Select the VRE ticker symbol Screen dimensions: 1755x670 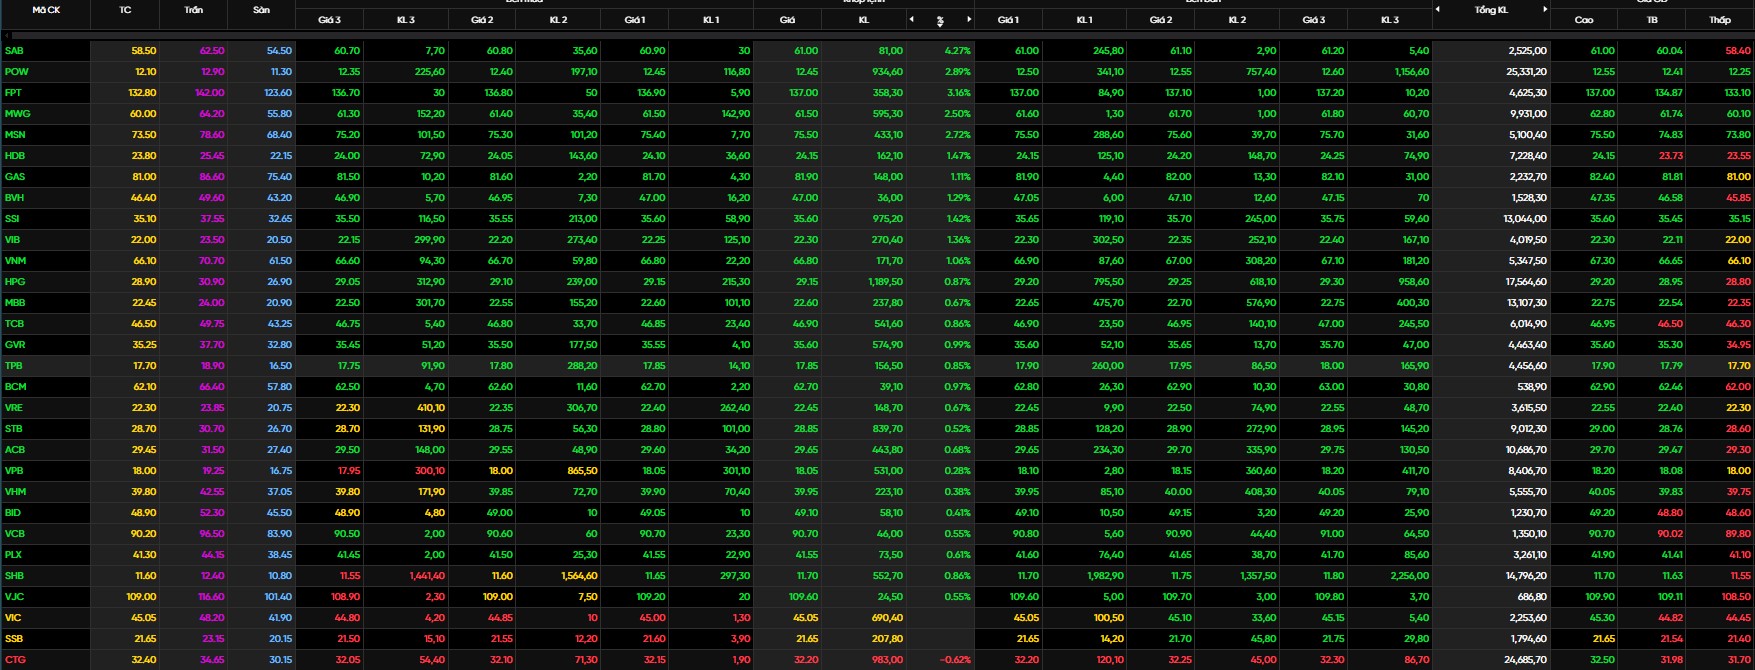pos(13,407)
